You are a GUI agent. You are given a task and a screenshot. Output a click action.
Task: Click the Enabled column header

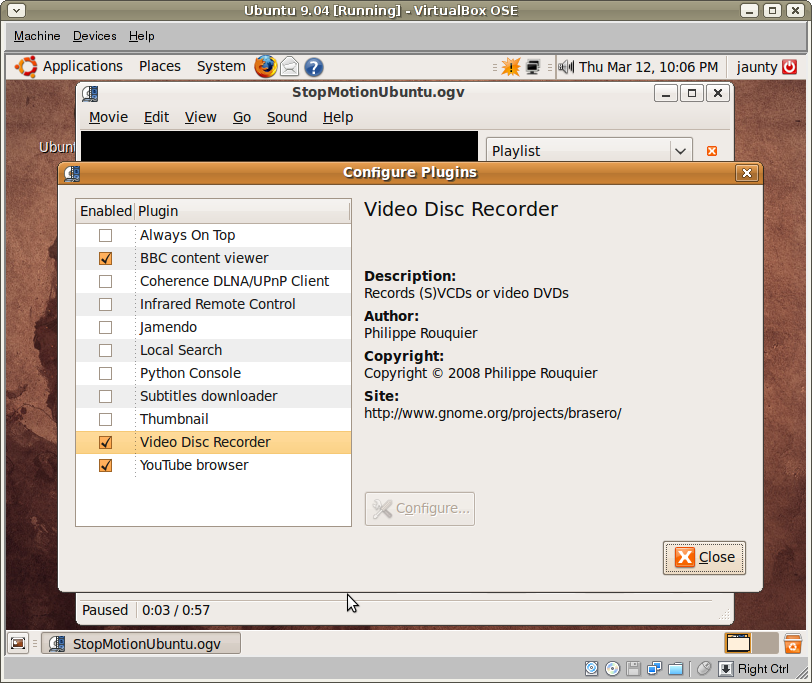(x=106, y=211)
